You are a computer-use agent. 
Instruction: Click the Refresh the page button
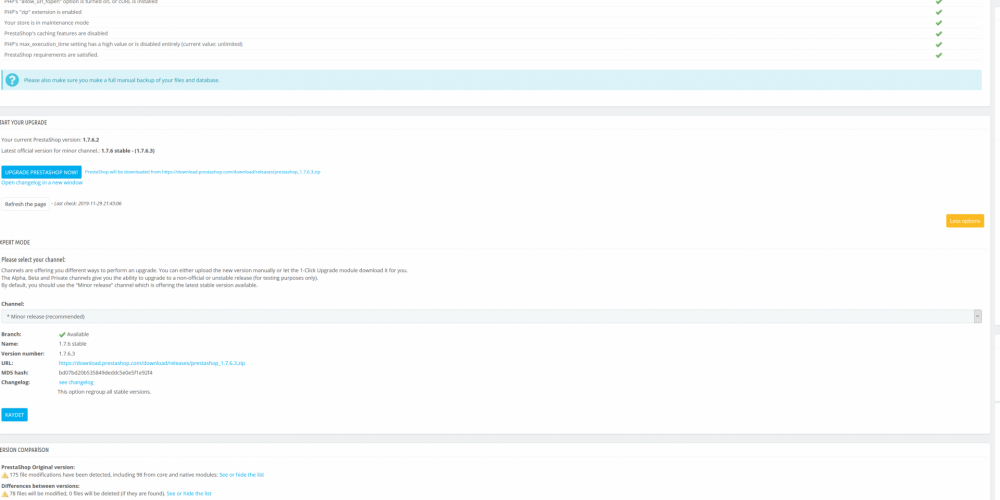point(26,204)
